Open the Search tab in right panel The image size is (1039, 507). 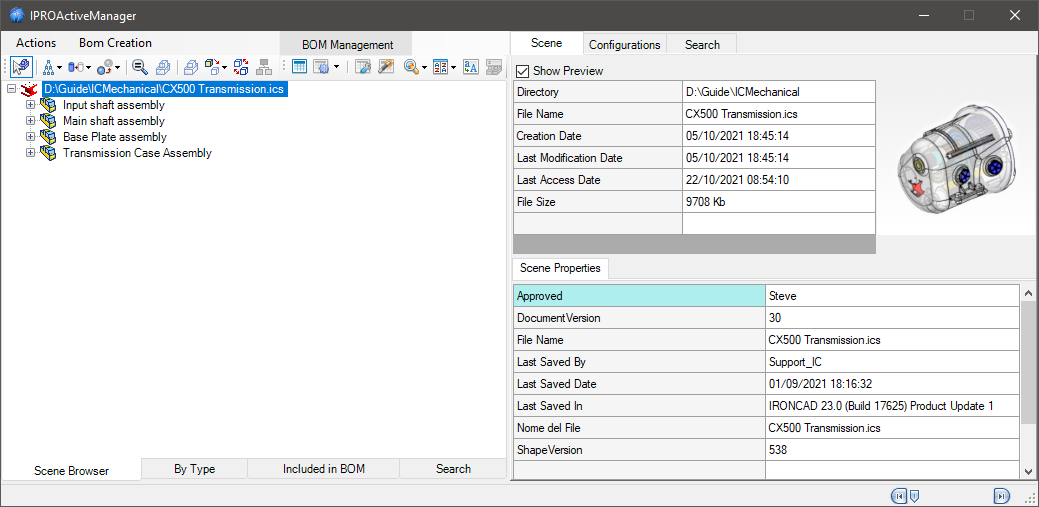pyautogui.click(x=702, y=45)
